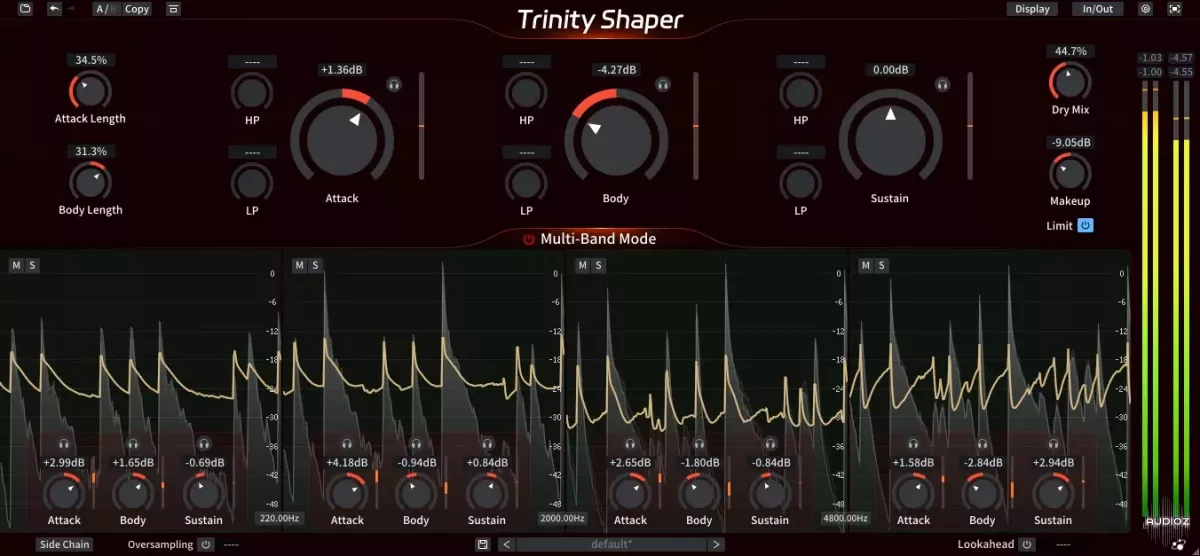Image resolution: width=1200 pixels, height=556 pixels.
Task: Solo the third band with S button
Action: (x=598, y=265)
